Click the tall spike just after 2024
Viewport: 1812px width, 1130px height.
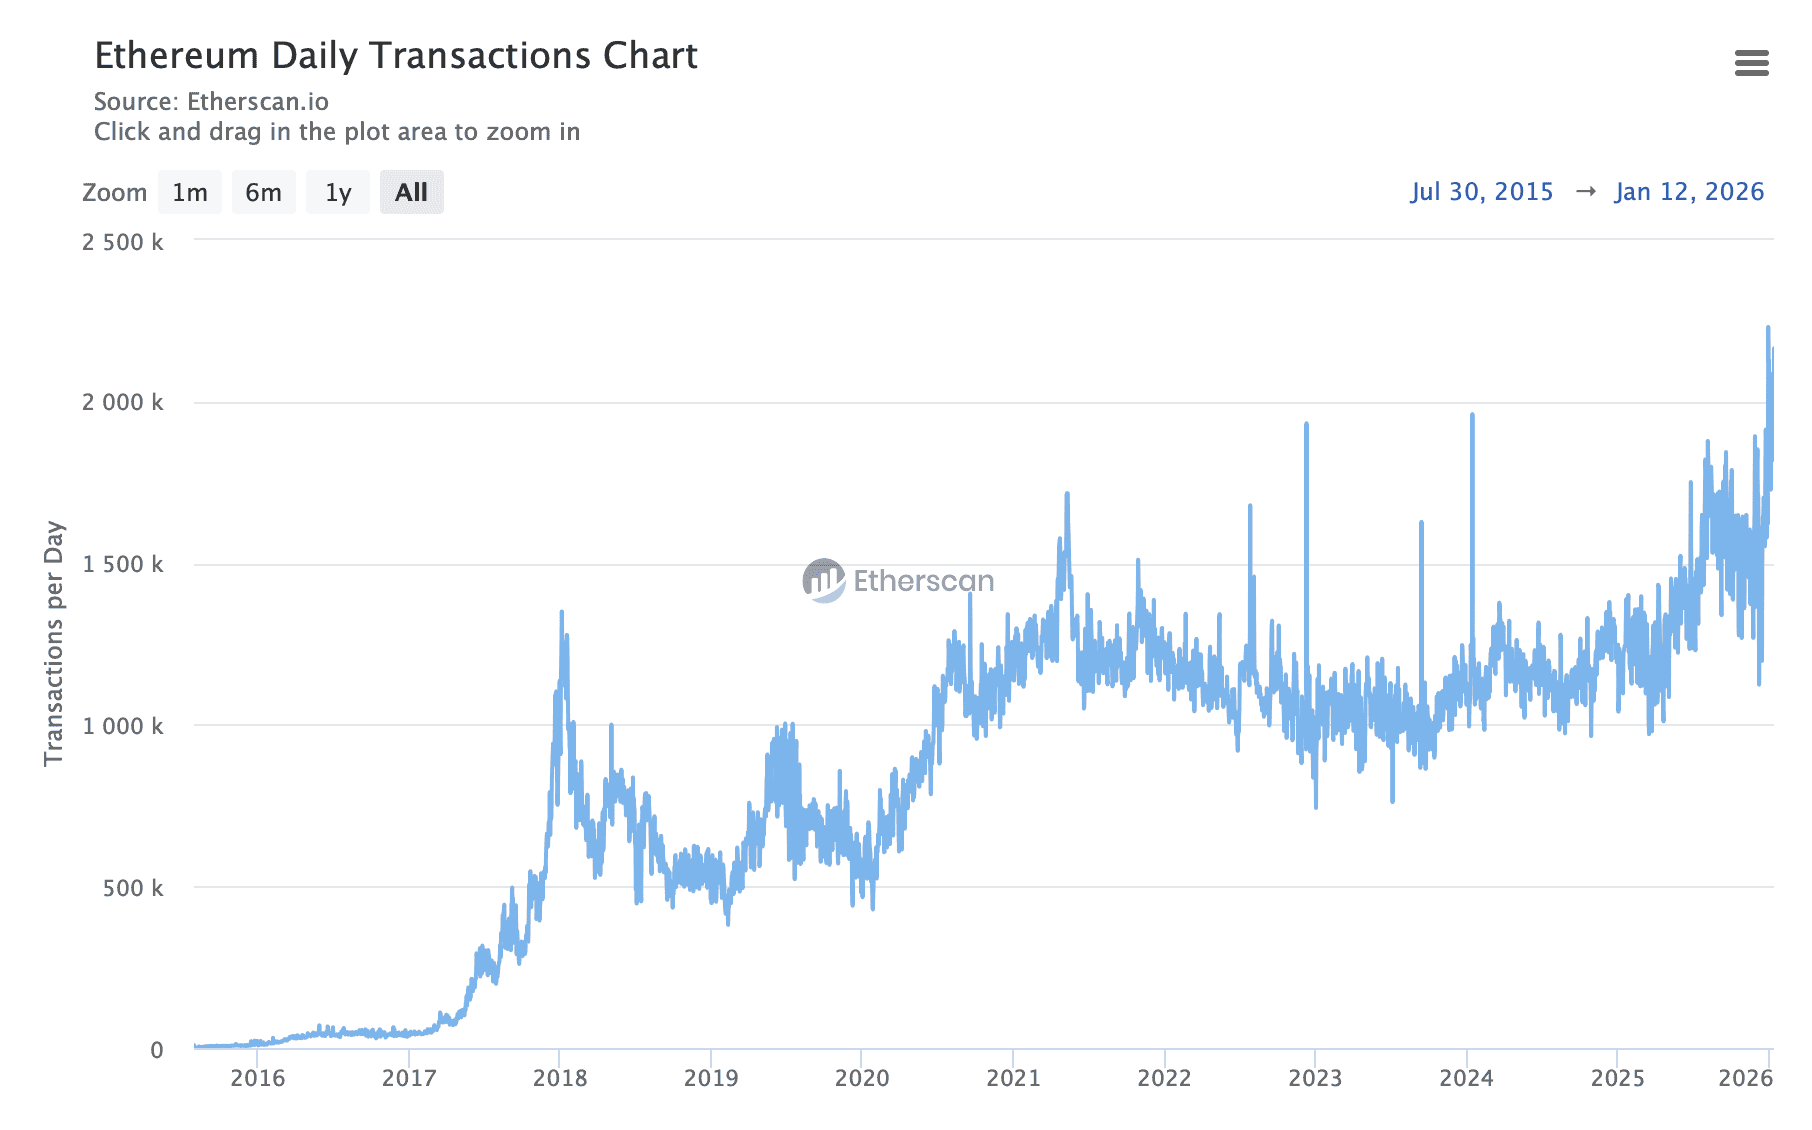point(1472,416)
